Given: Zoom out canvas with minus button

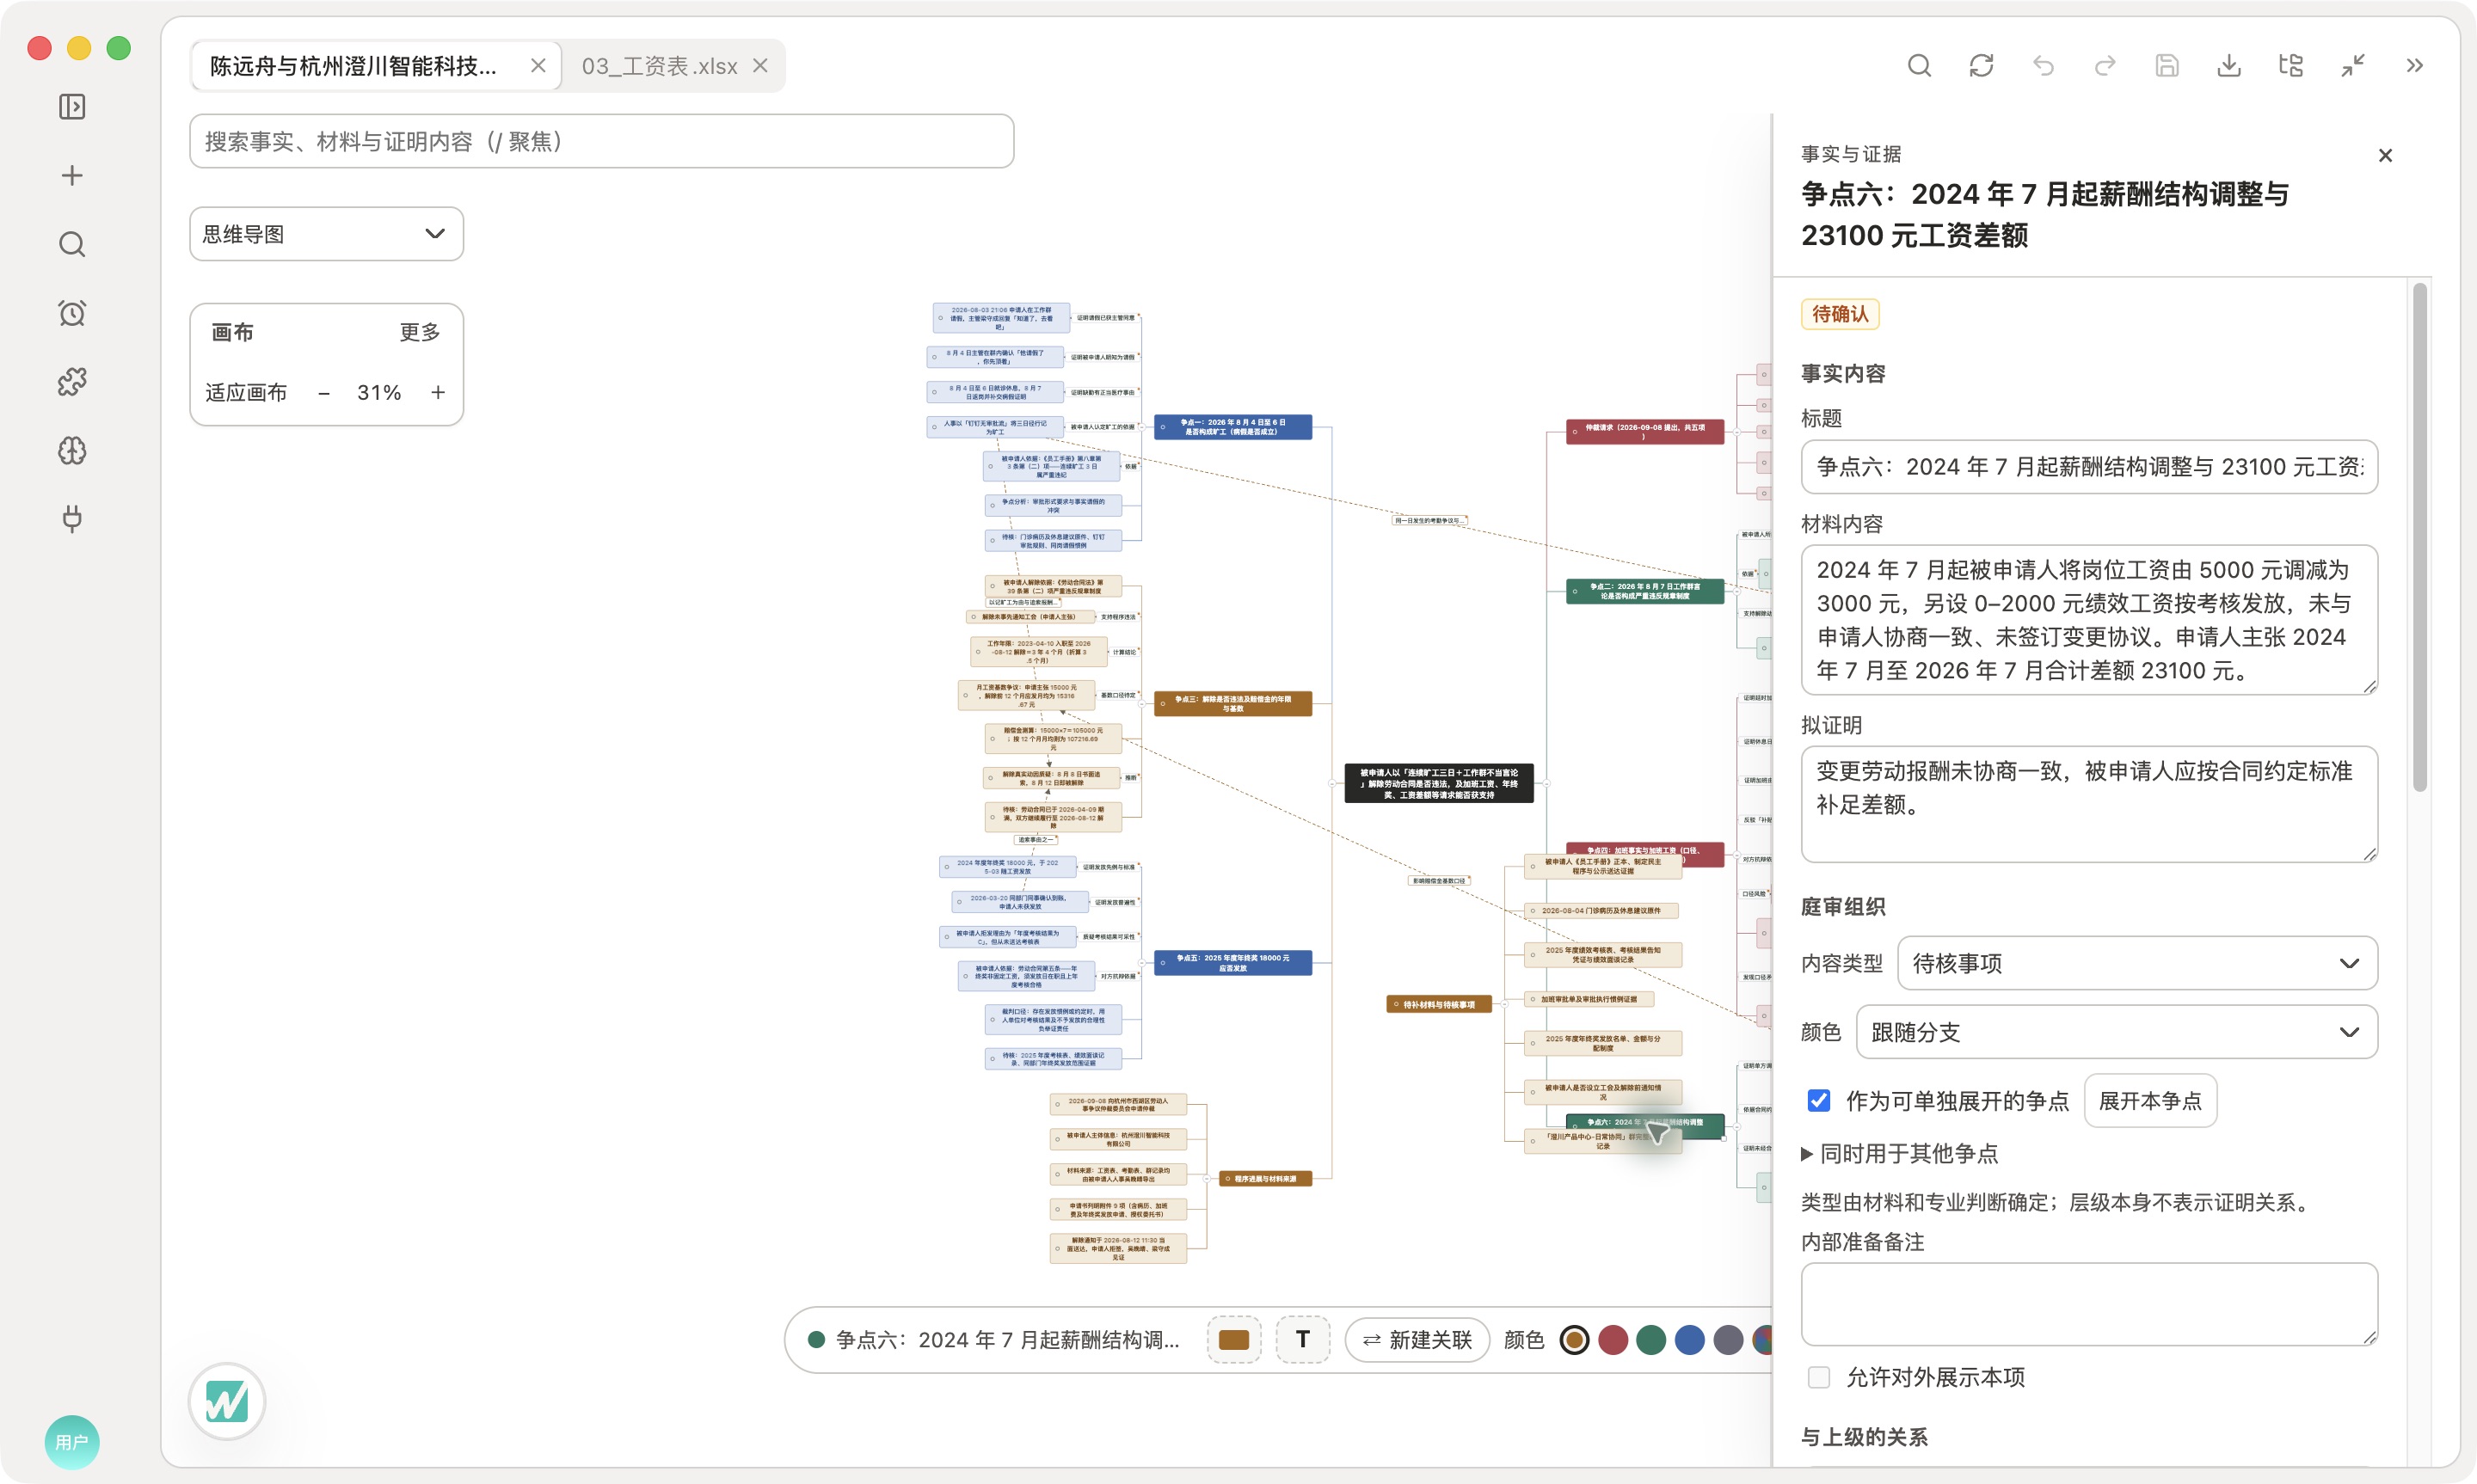Looking at the screenshot, I should [x=324, y=393].
